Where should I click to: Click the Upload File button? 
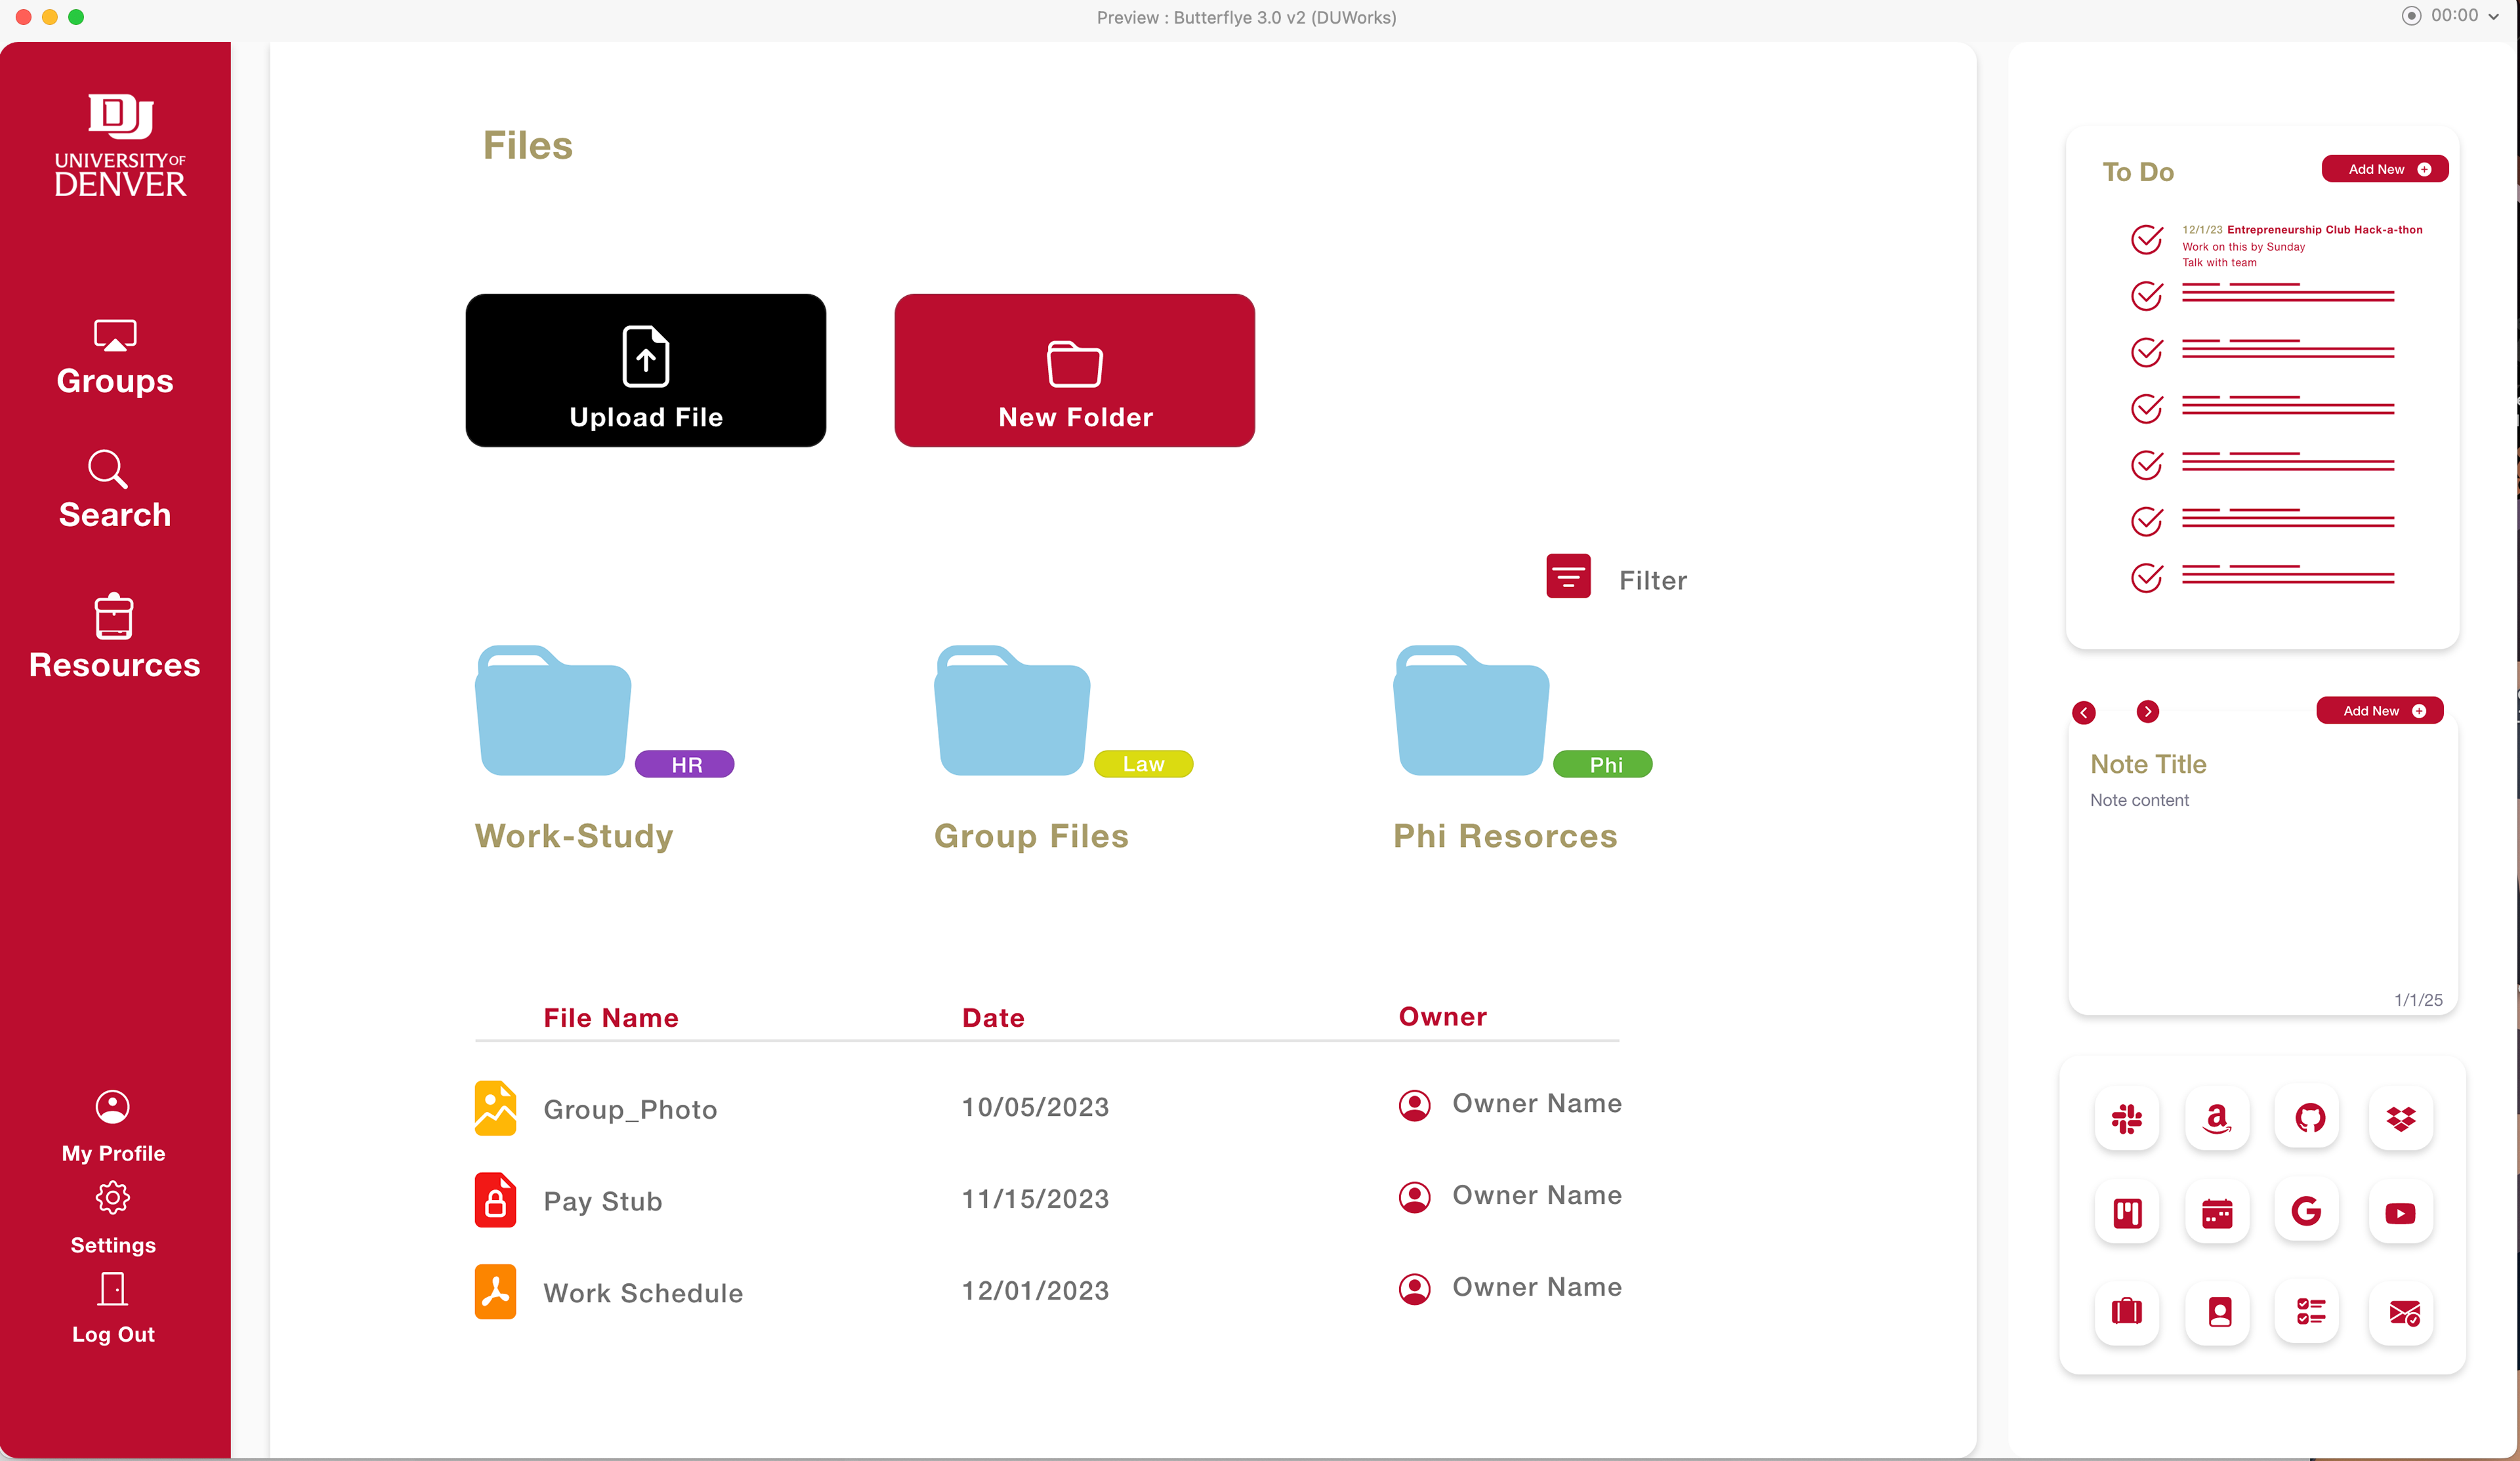click(x=646, y=370)
